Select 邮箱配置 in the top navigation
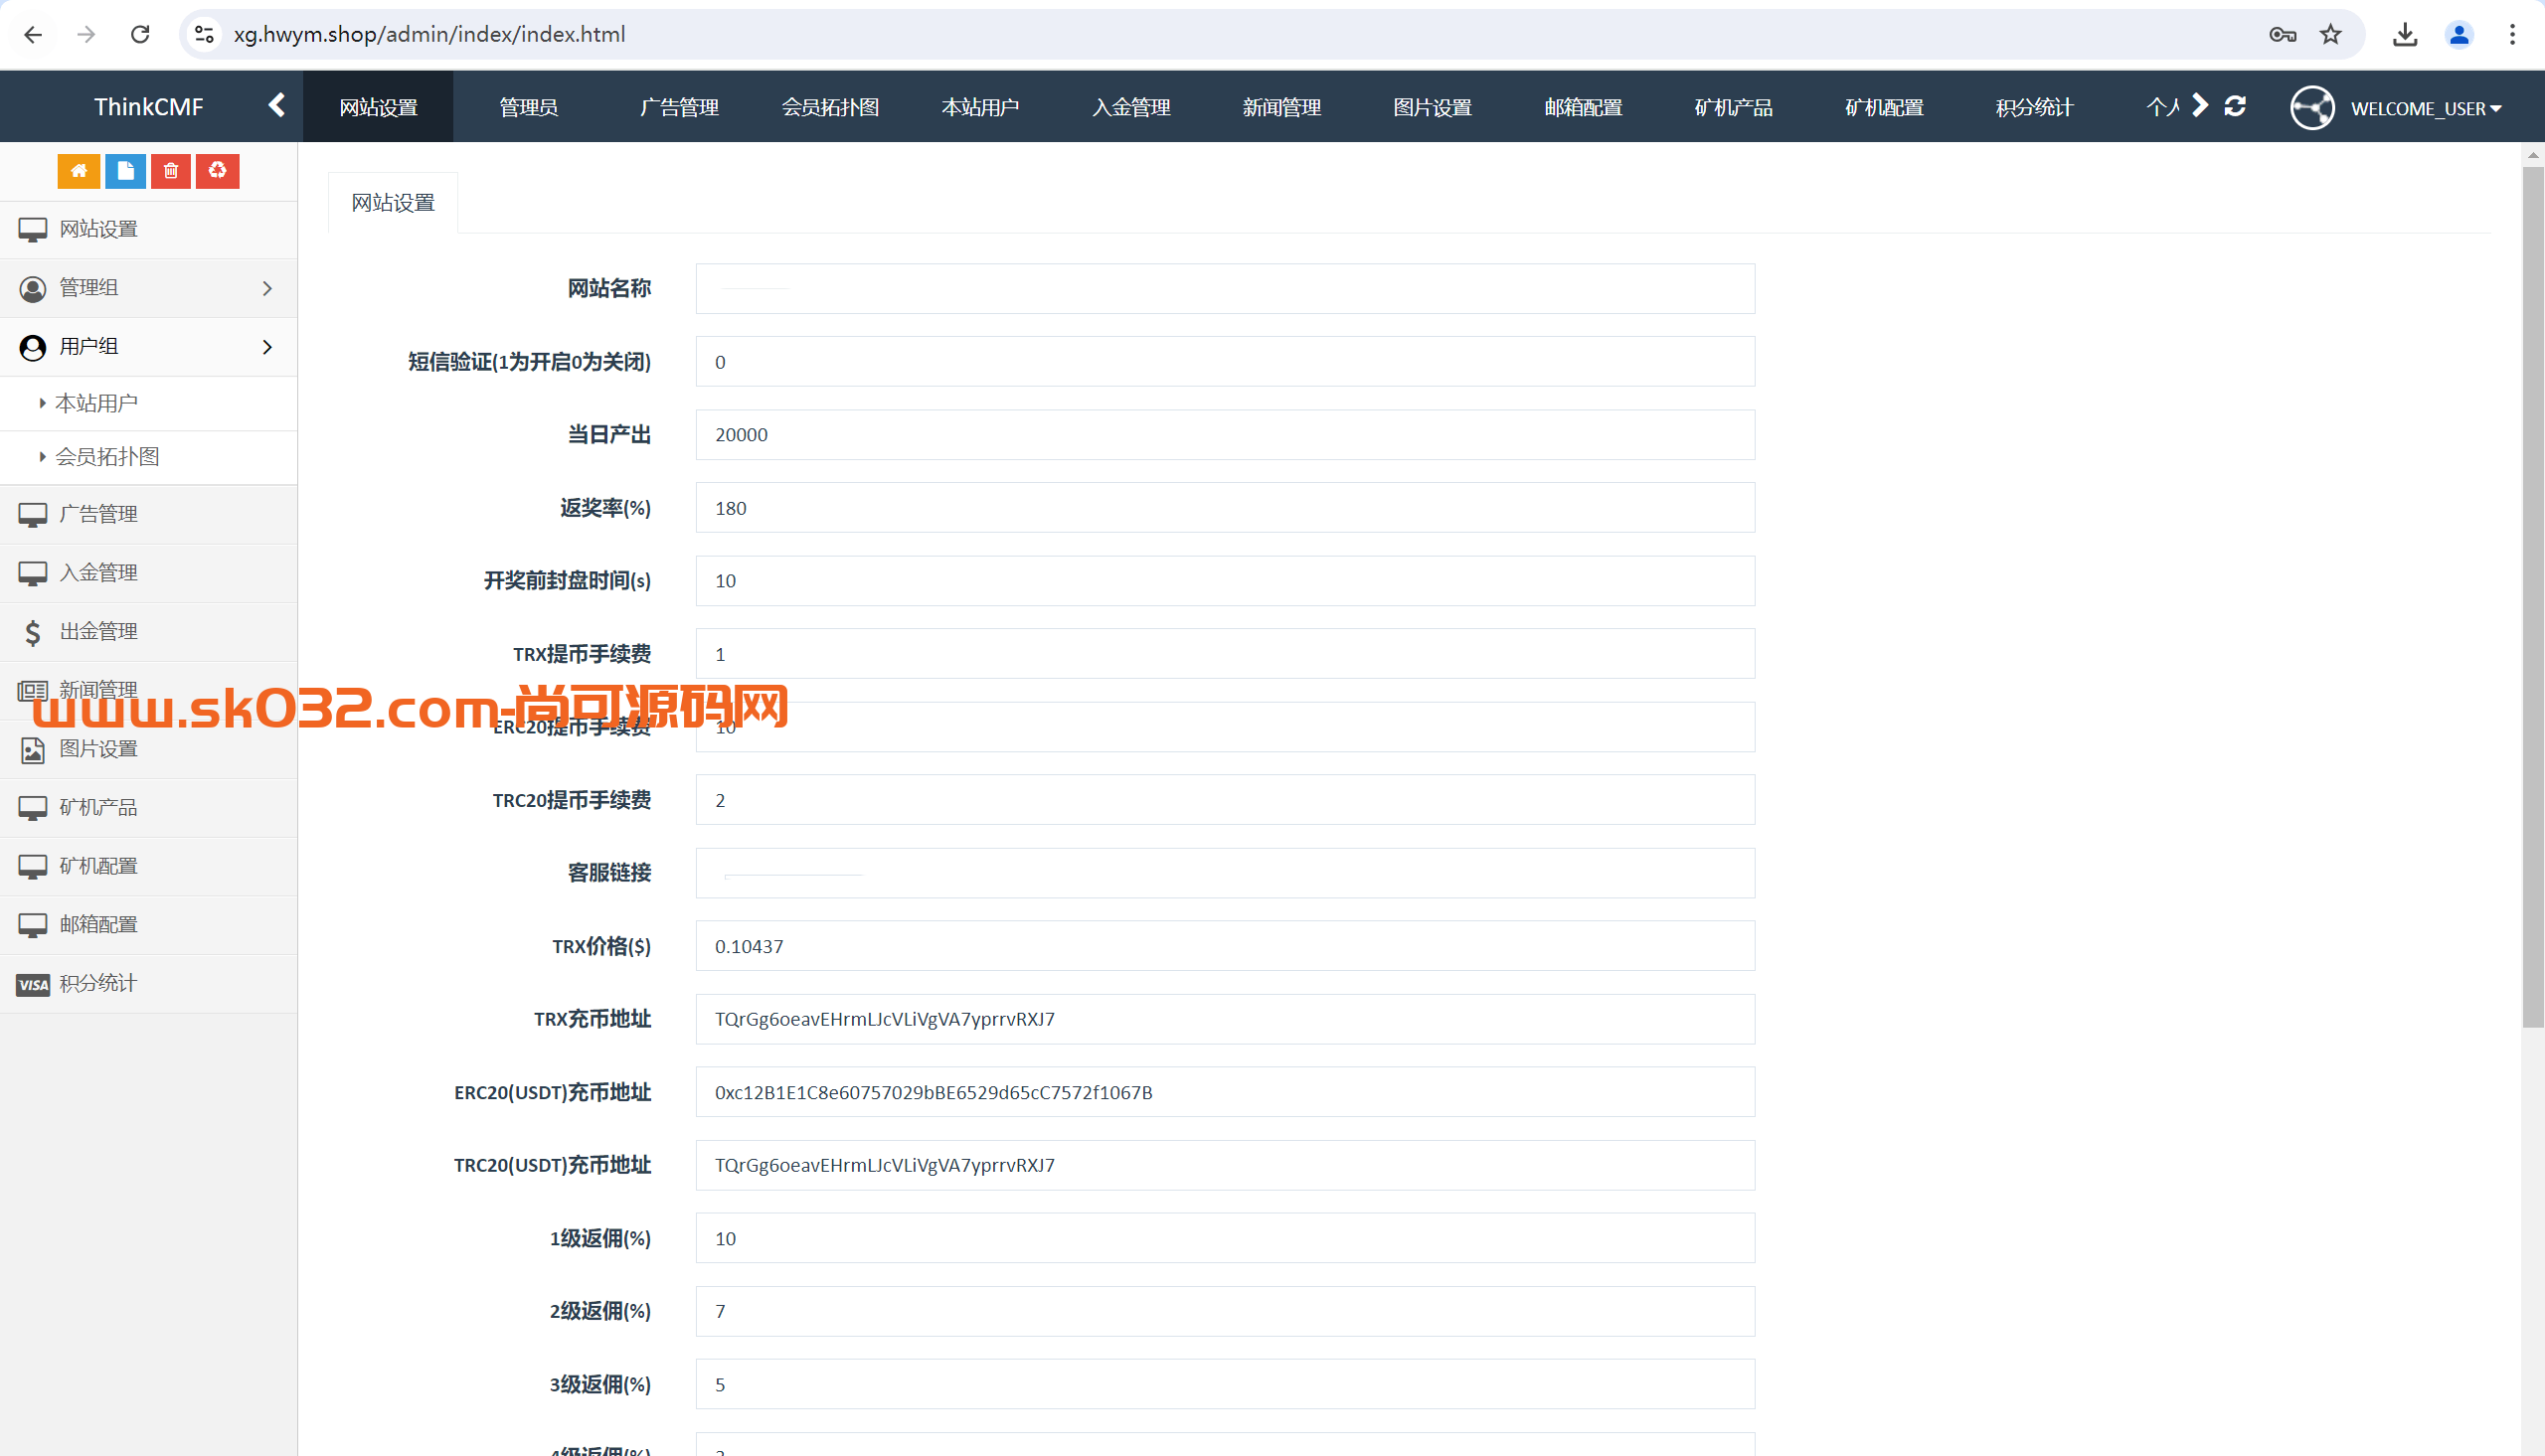 click(x=1583, y=107)
